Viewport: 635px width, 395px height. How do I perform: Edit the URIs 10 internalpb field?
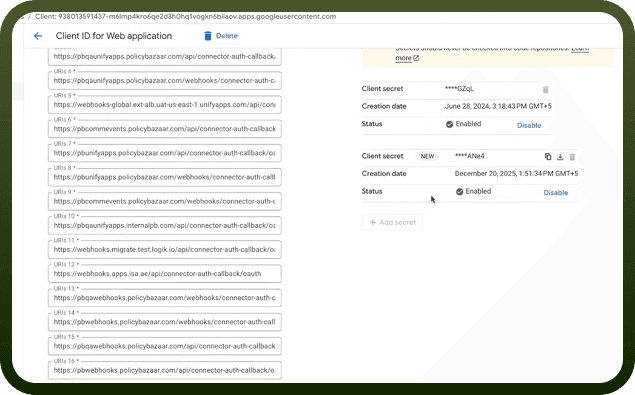click(164, 225)
